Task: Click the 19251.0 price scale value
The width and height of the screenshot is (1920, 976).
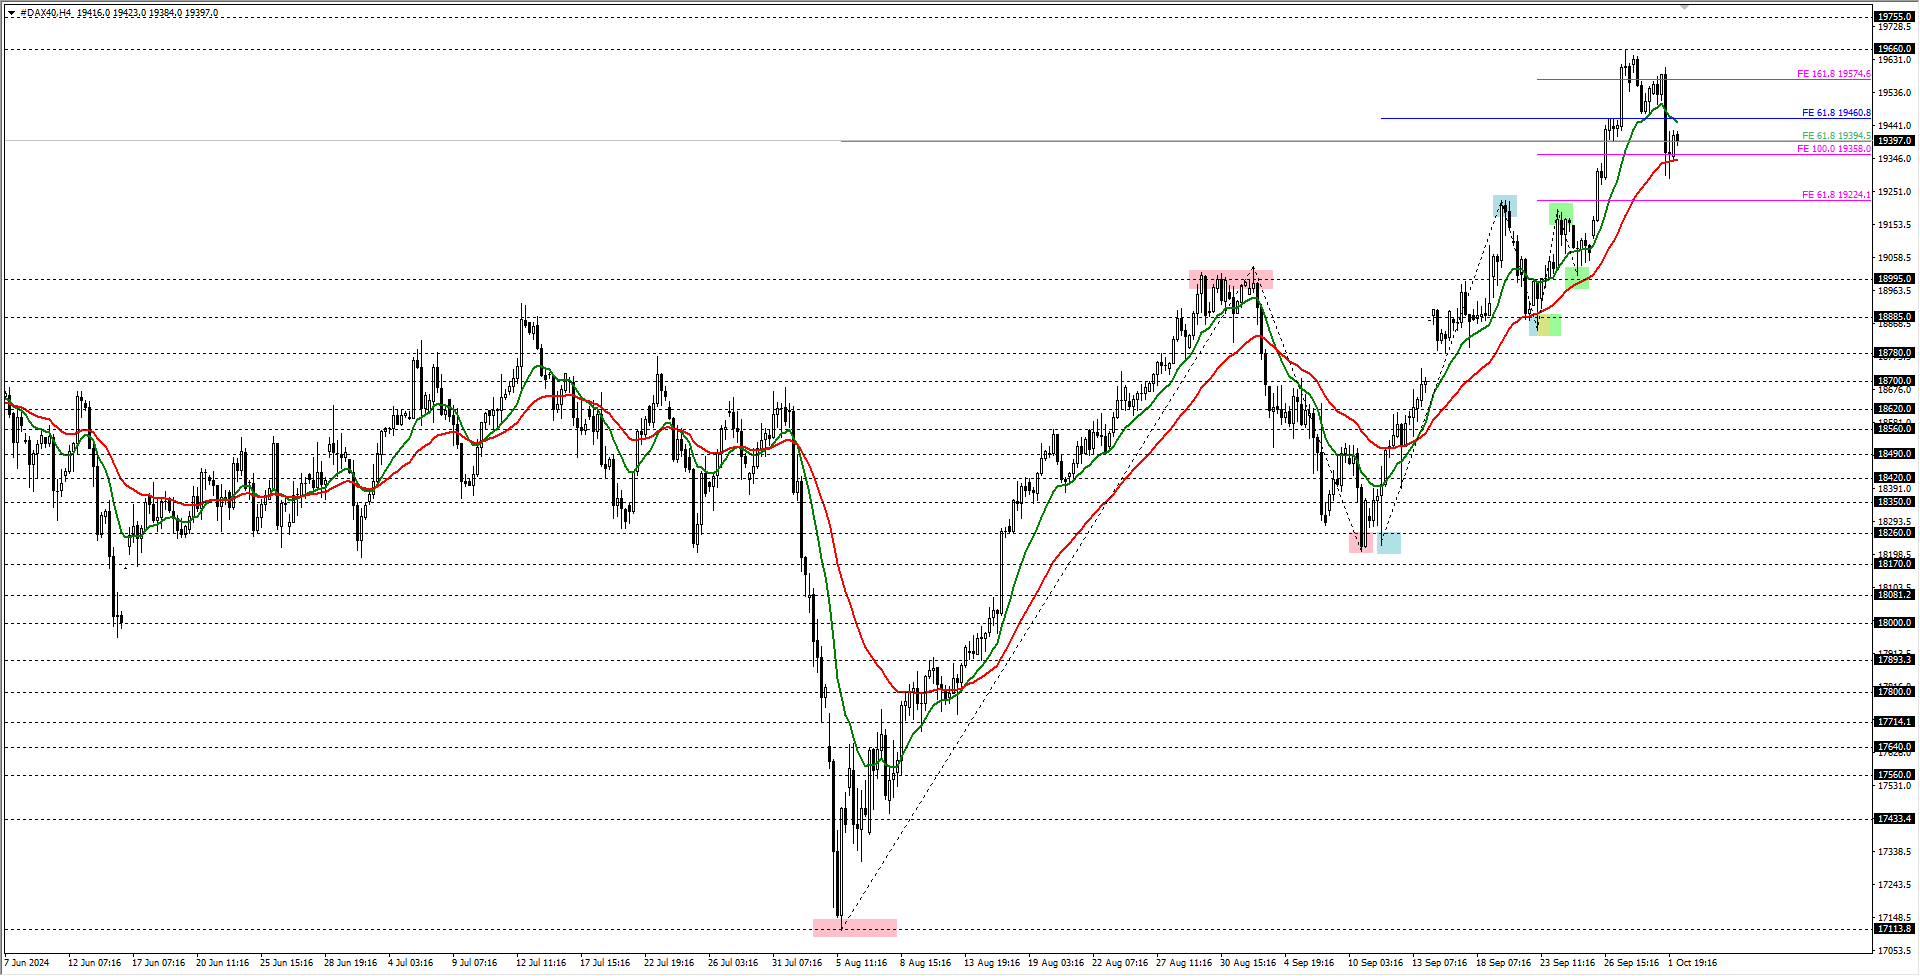Action: (1894, 192)
